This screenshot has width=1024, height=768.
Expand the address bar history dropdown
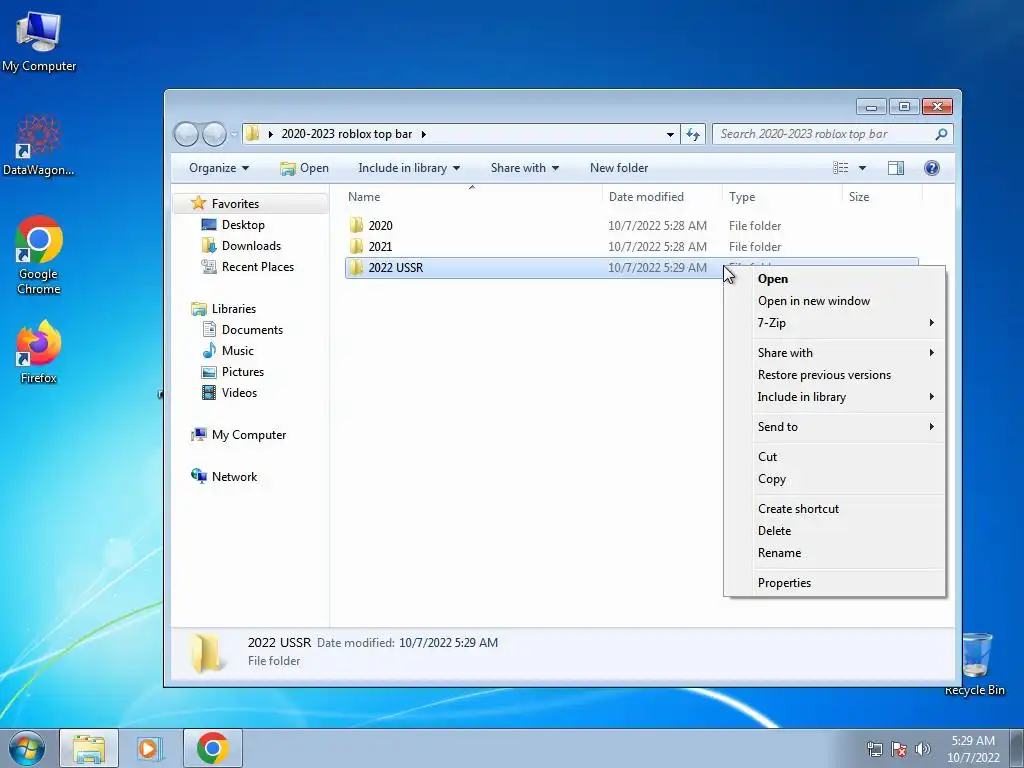pos(670,135)
